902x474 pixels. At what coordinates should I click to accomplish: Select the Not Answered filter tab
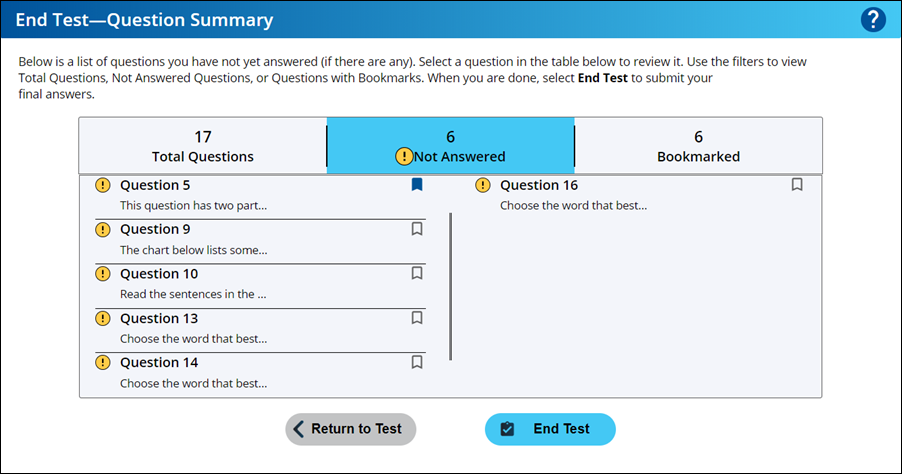pyautogui.click(x=450, y=146)
